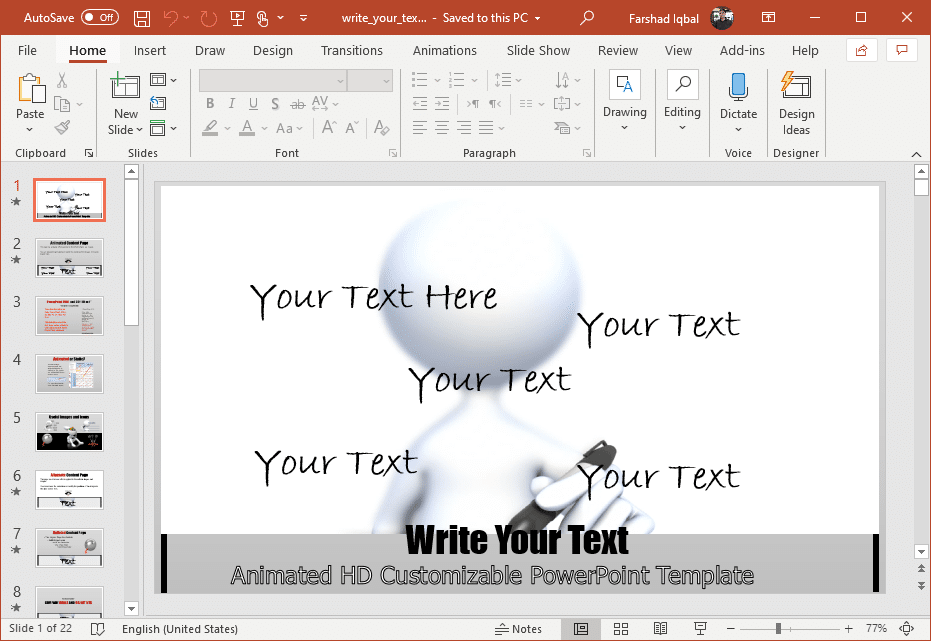Toggle the AutoSave switch
Viewport: 931px width, 641px height.
100,18
